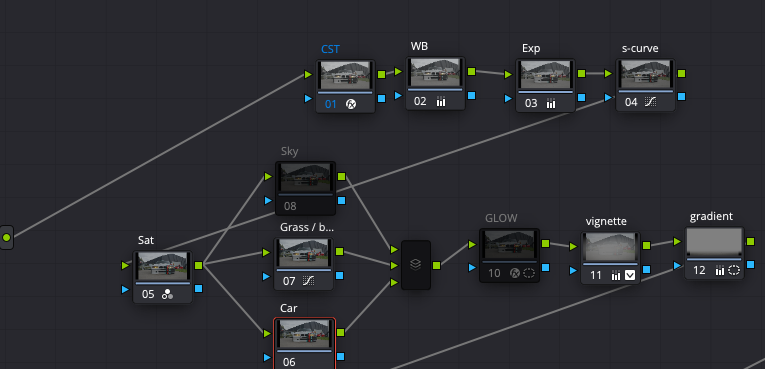Click the blue key input of Sat node
765x369 pixels.
point(125,289)
